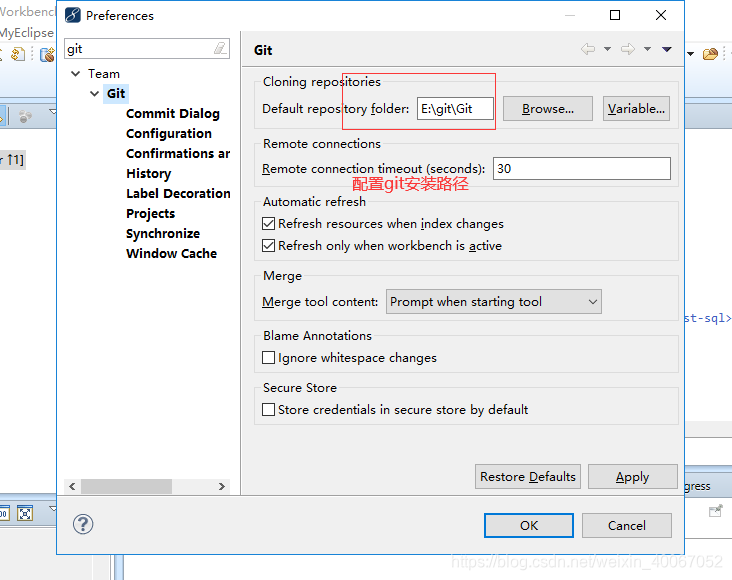Click the toolbar dropdown arrow beside open-folder icon
This screenshot has width=732, height=580.
point(690,54)
